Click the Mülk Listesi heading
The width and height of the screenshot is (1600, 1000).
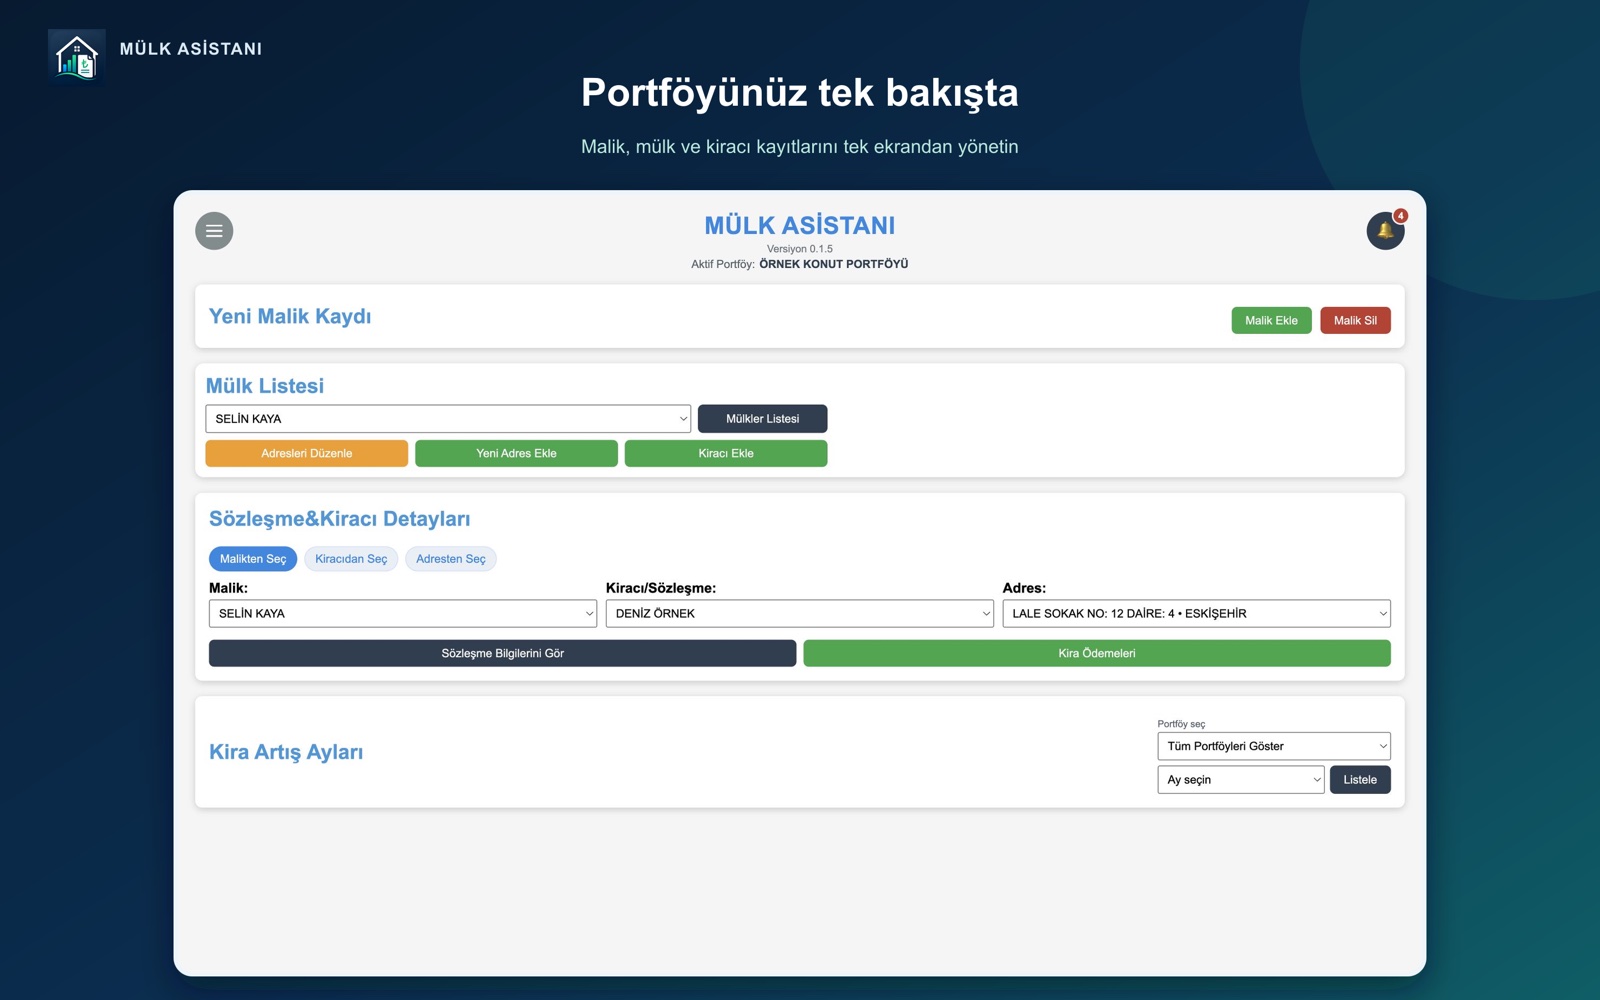pos(265,386)
